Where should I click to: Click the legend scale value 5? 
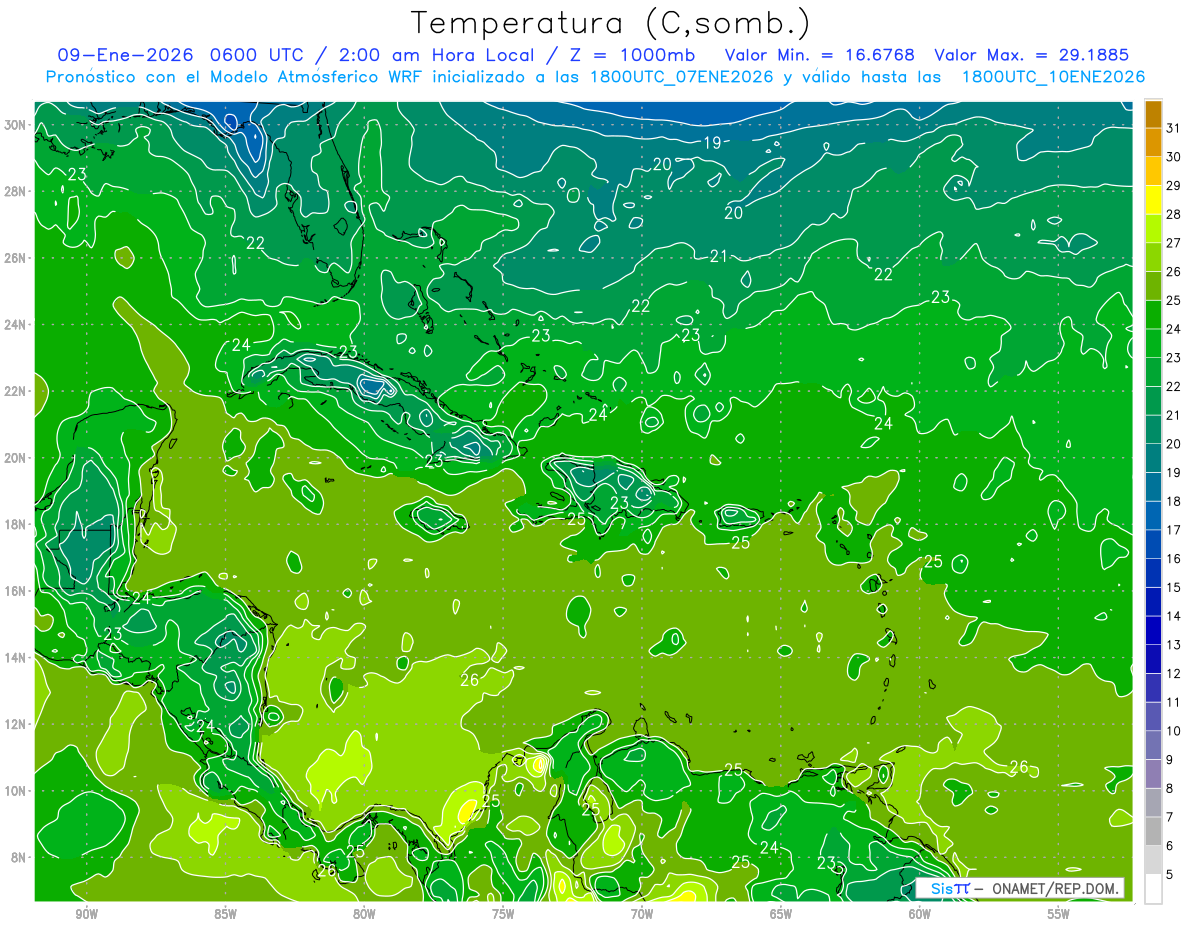[1171, 874]
